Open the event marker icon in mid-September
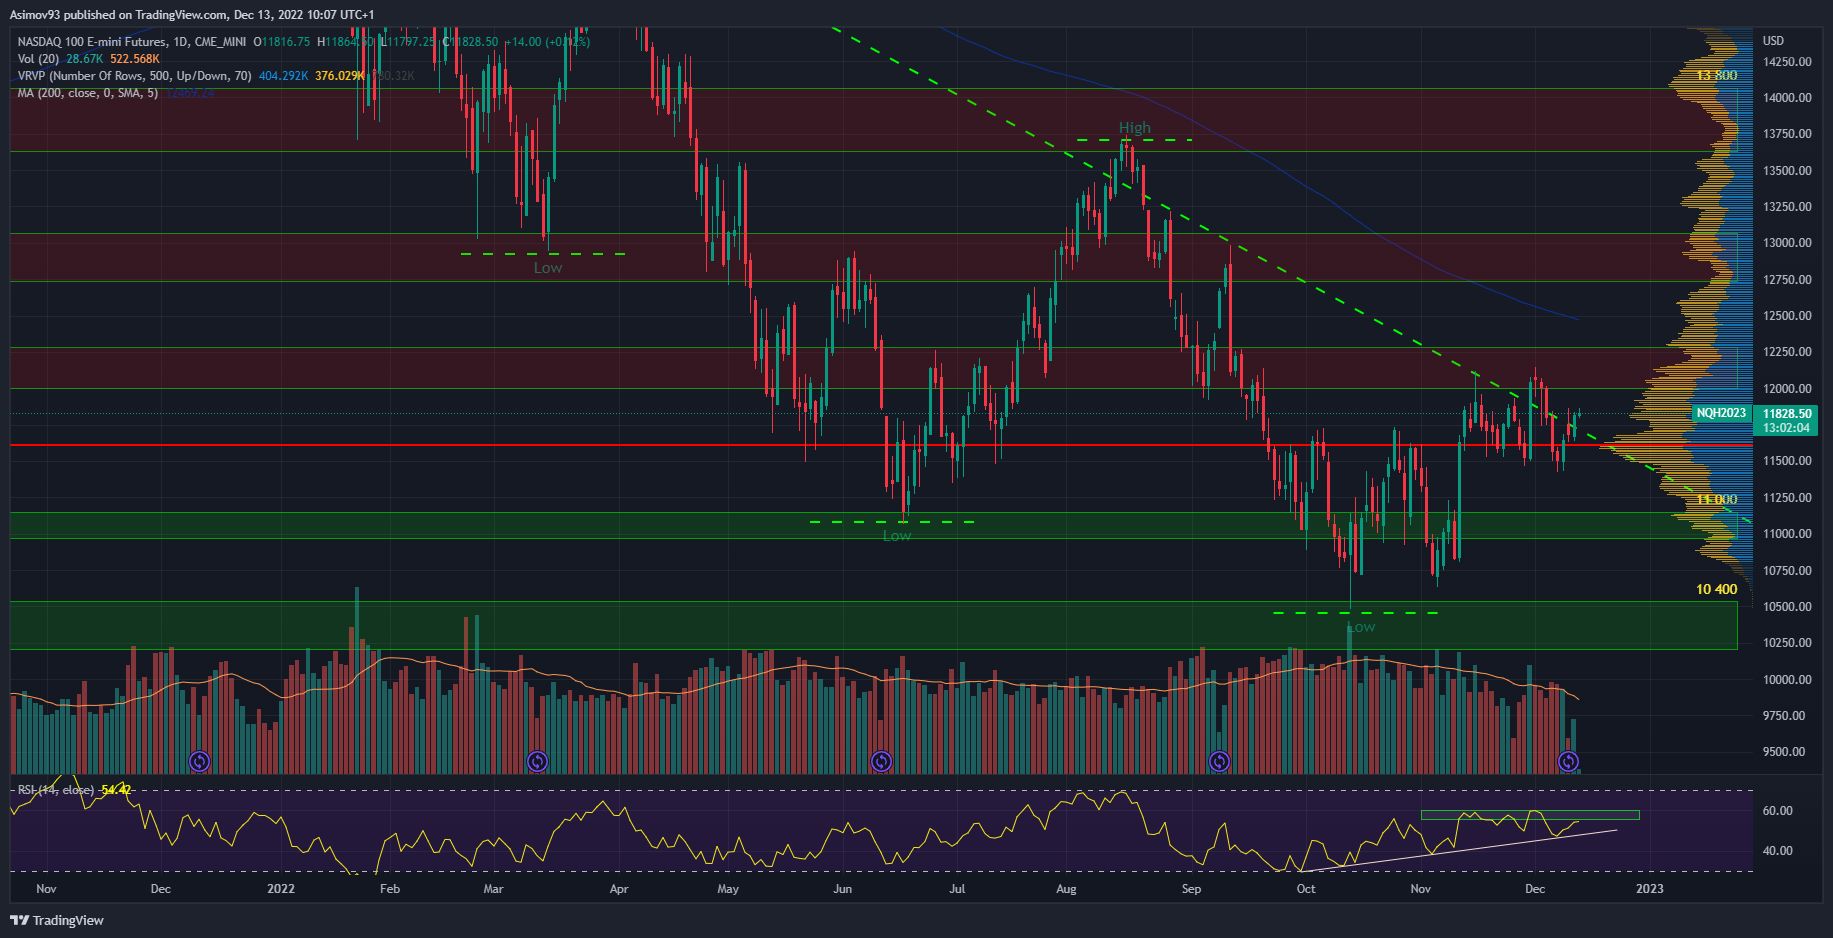 [1219, 761]
